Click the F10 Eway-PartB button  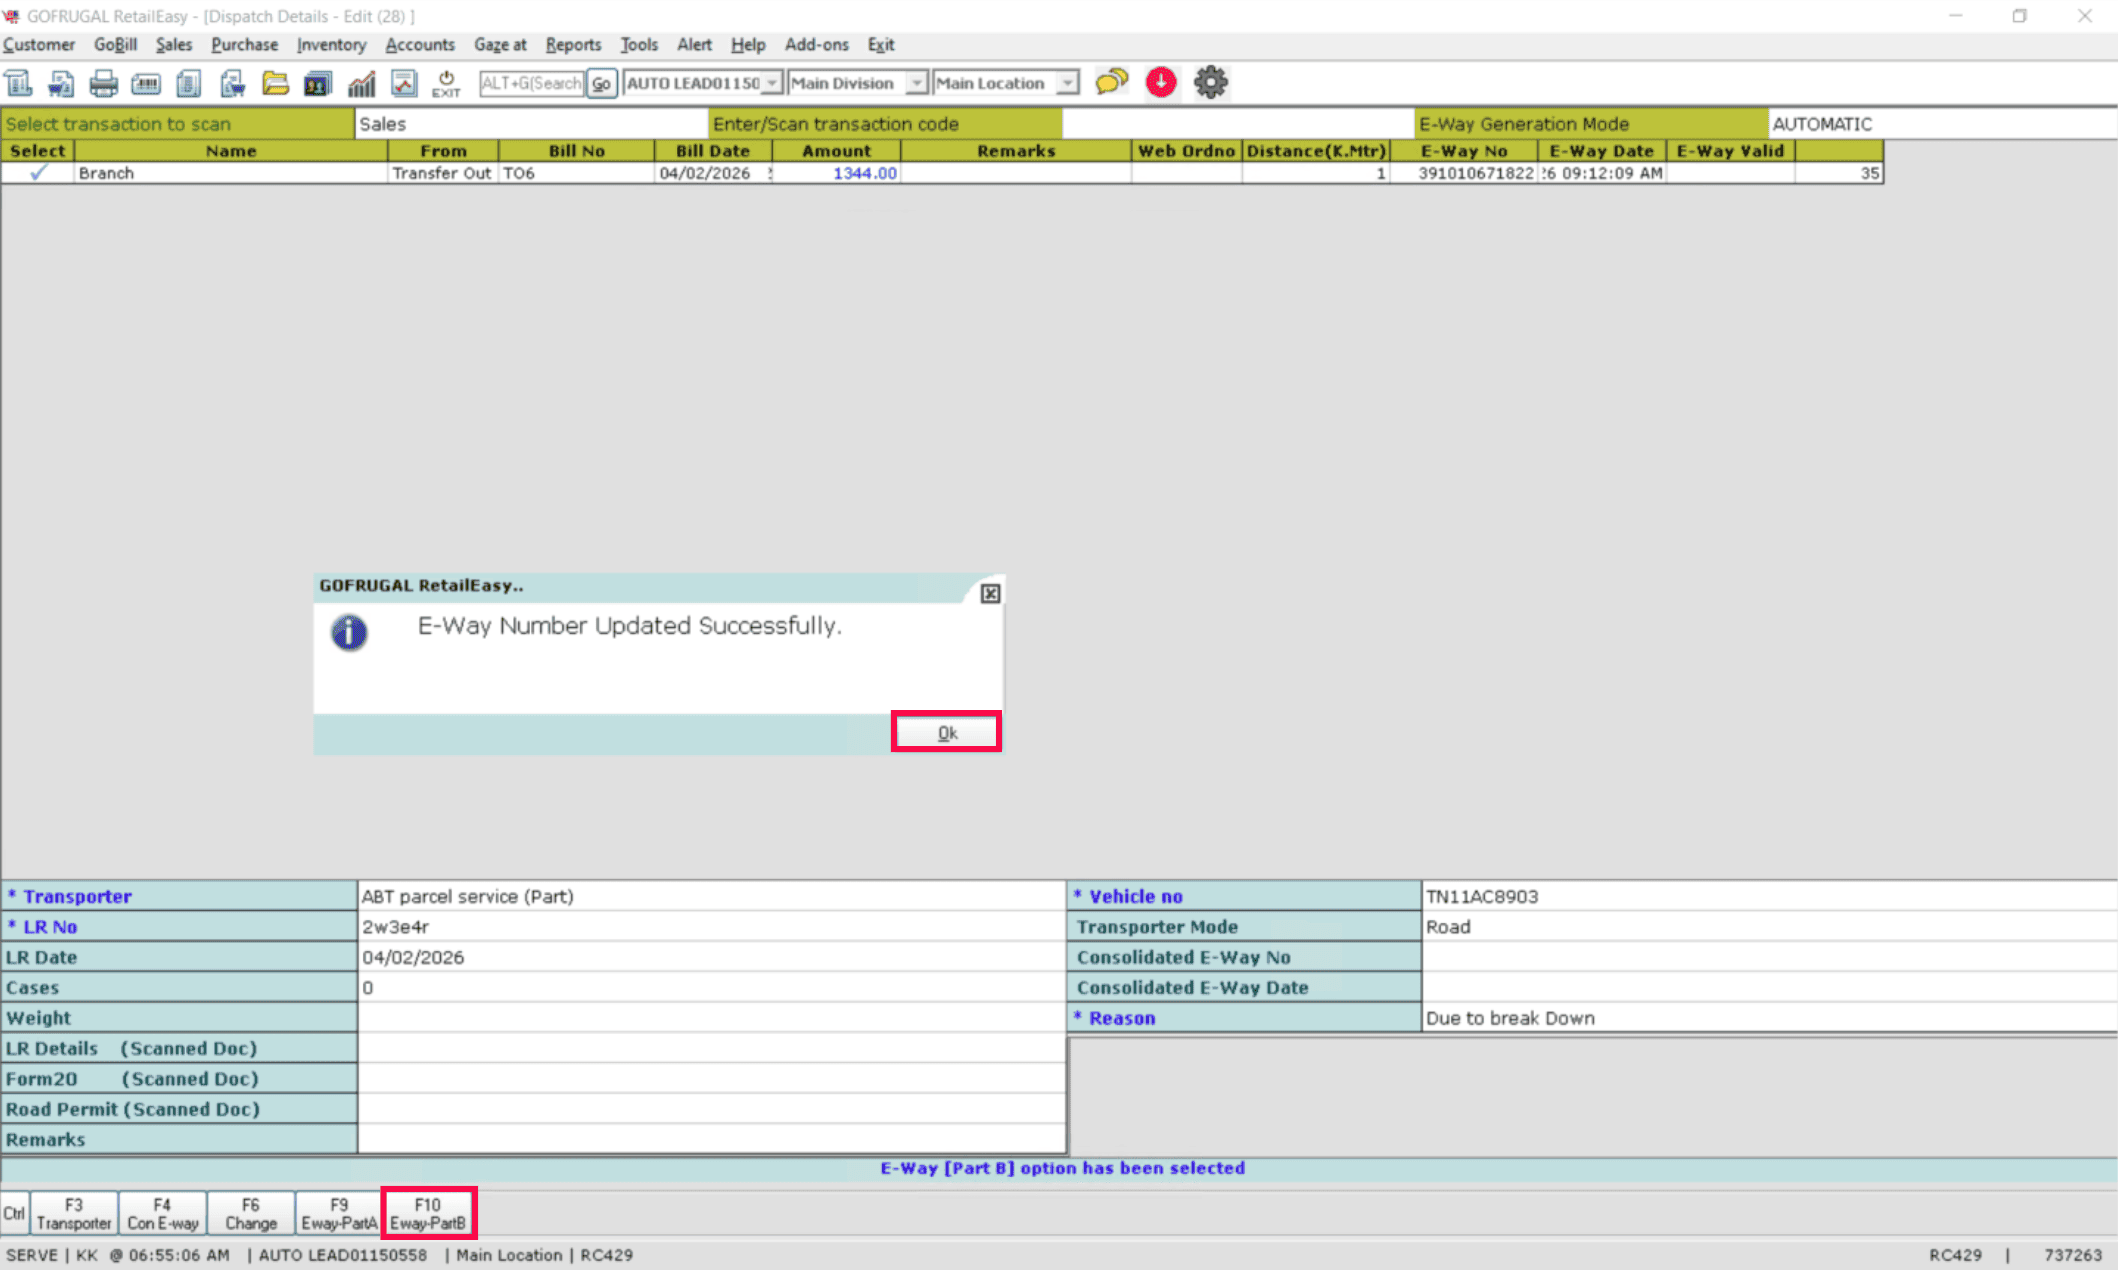[428, 1213]
